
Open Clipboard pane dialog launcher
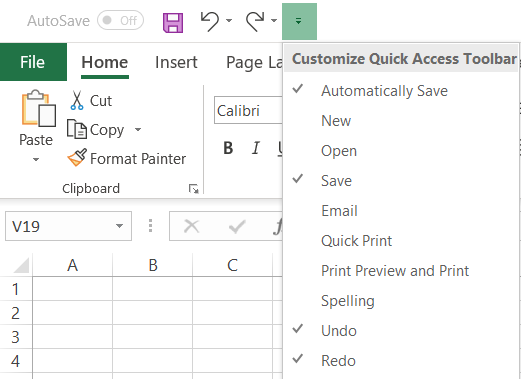(x=194, y=189)
